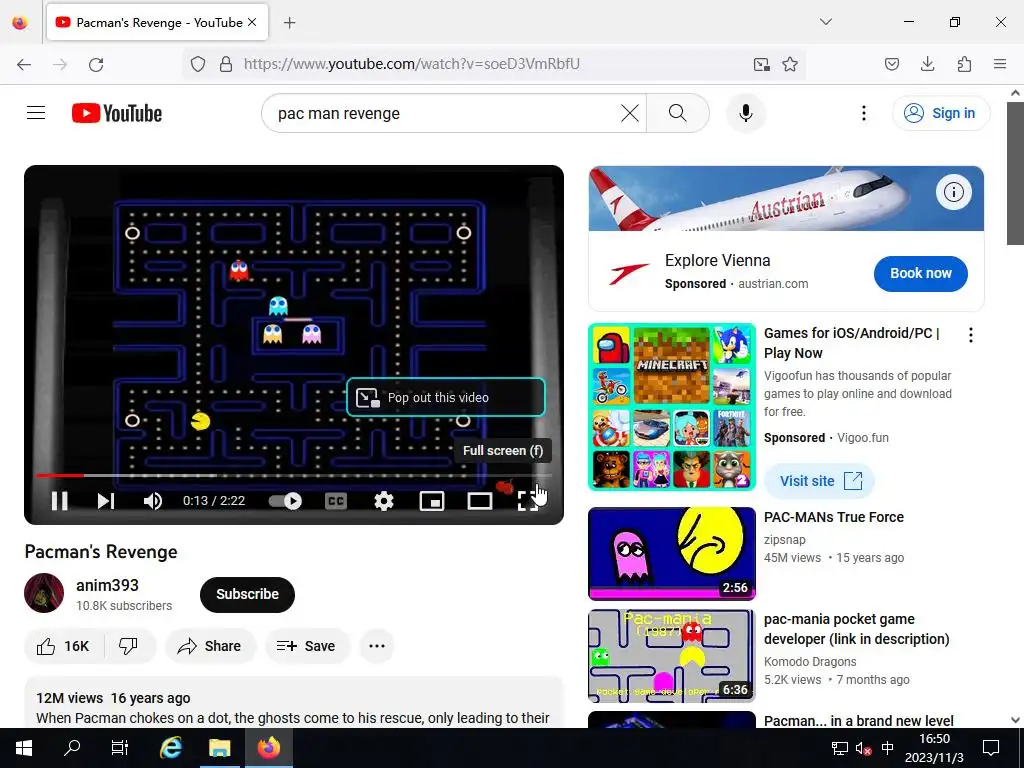1024x768 pixels.
Task: Activate miniplayer mode
Action: click(432, 501)
